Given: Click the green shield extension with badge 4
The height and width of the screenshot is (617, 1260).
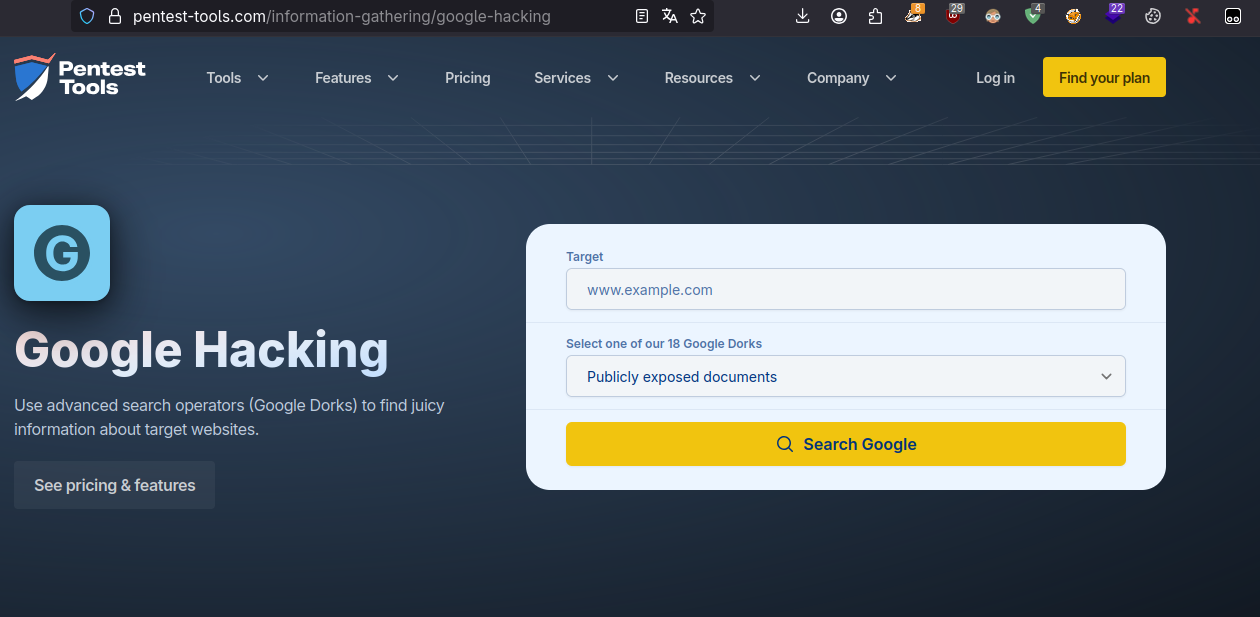Looking at the screenshot, I should tap(1034, 14).
